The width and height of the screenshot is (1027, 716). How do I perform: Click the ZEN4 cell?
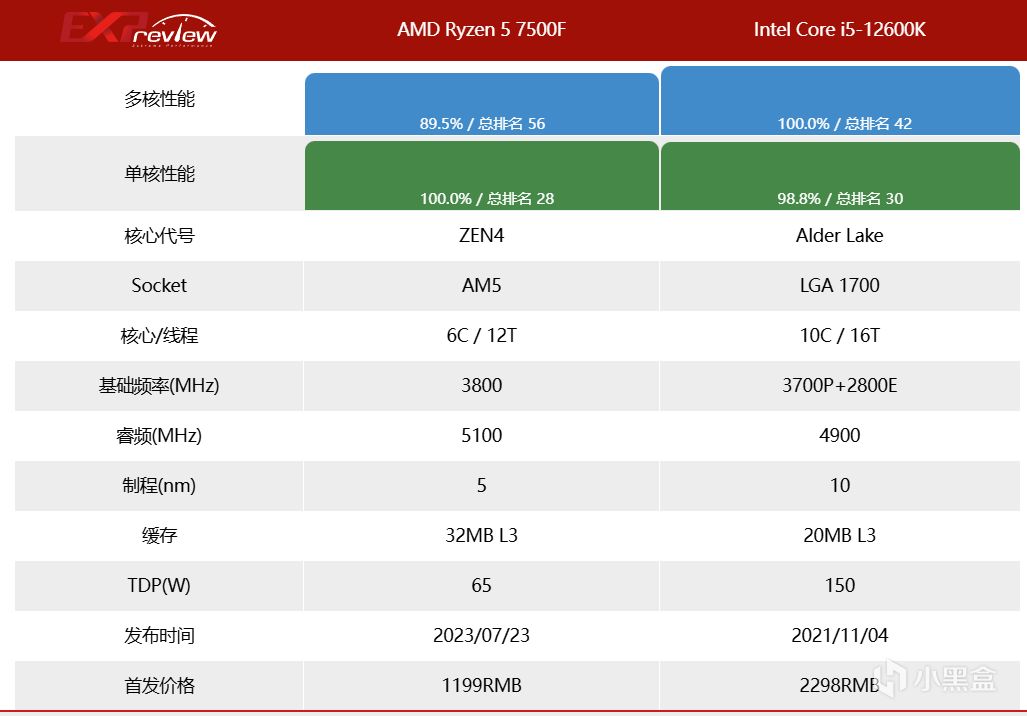click(x=481, y=235)
